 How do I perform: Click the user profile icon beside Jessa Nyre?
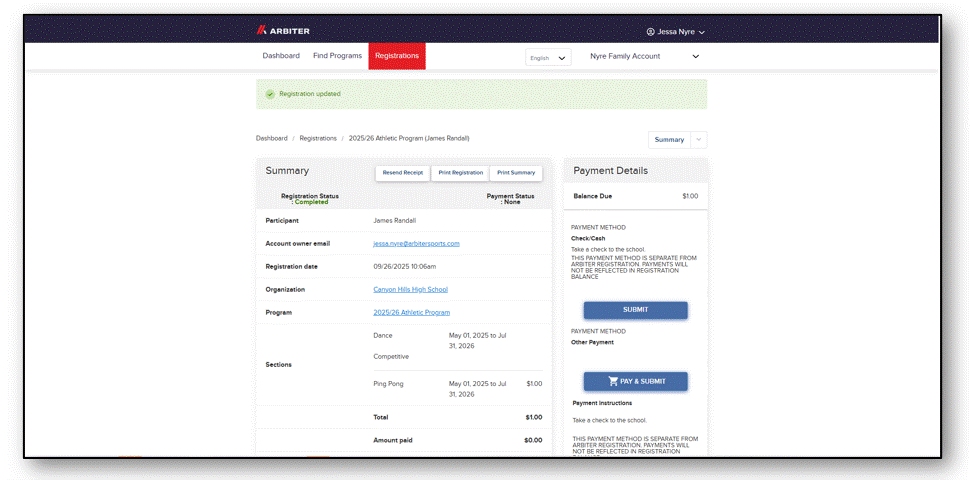coord(650,32)
